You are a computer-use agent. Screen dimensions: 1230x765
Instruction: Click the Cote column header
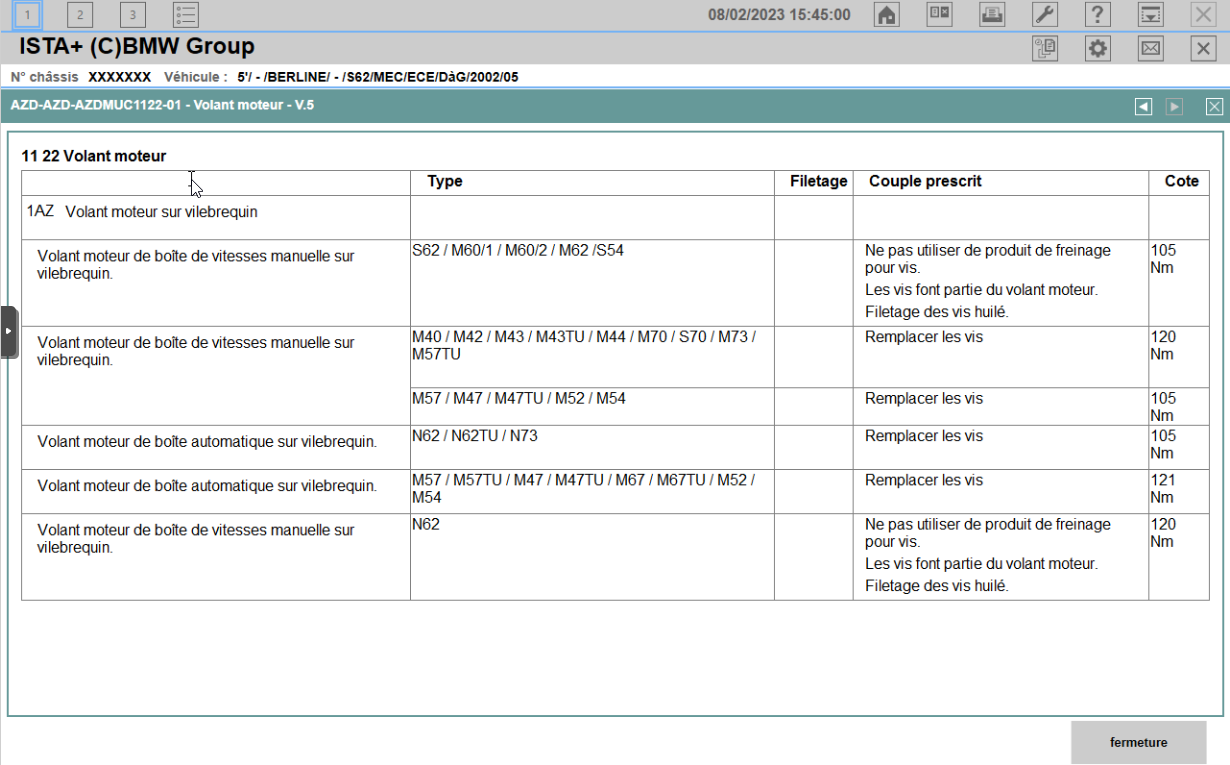(1181, 181)
